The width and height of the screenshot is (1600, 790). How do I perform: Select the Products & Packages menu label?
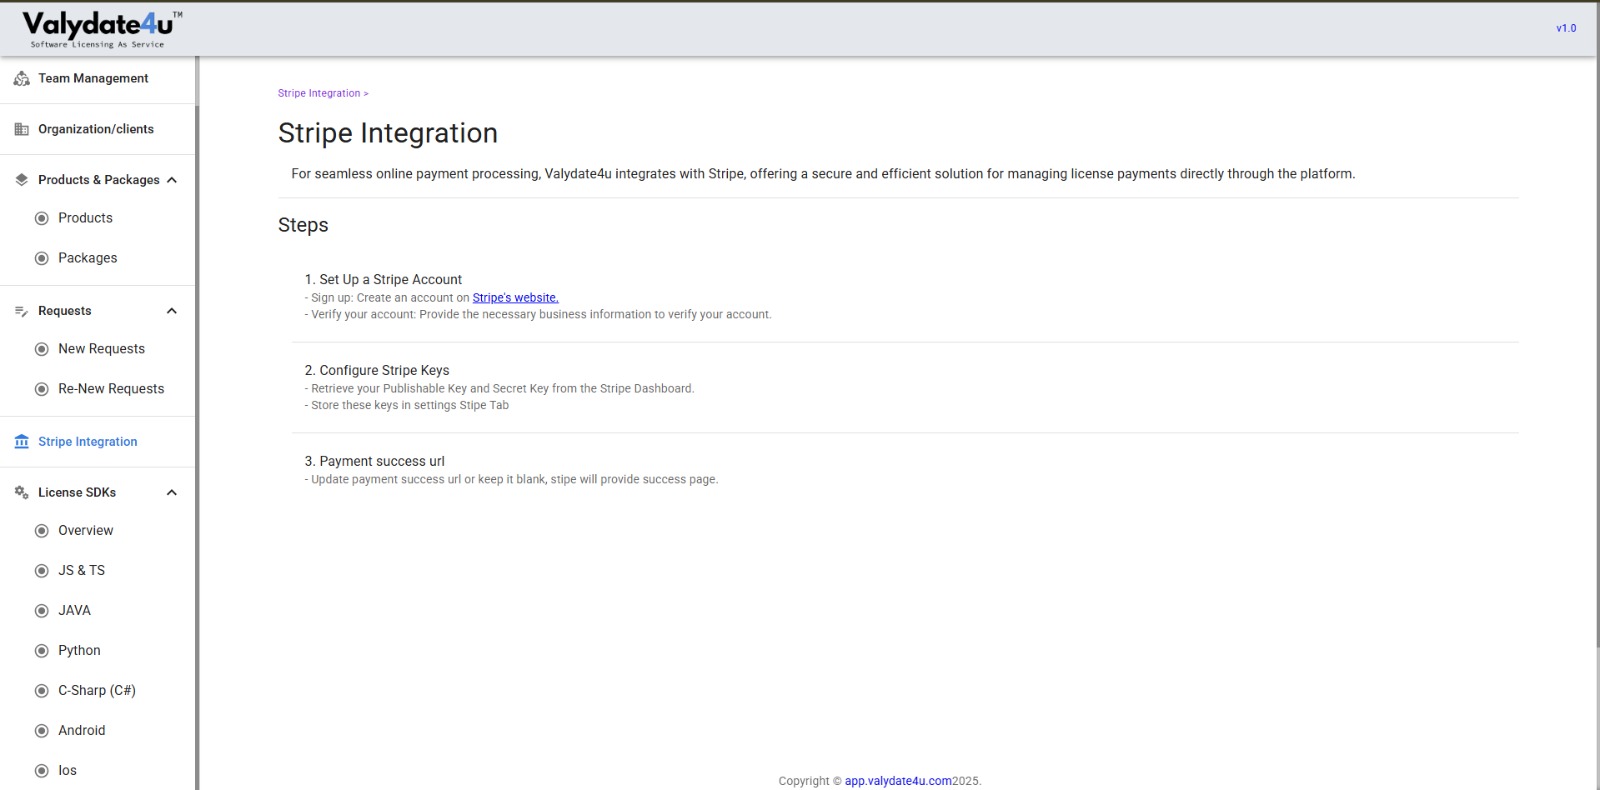point(99,180)
